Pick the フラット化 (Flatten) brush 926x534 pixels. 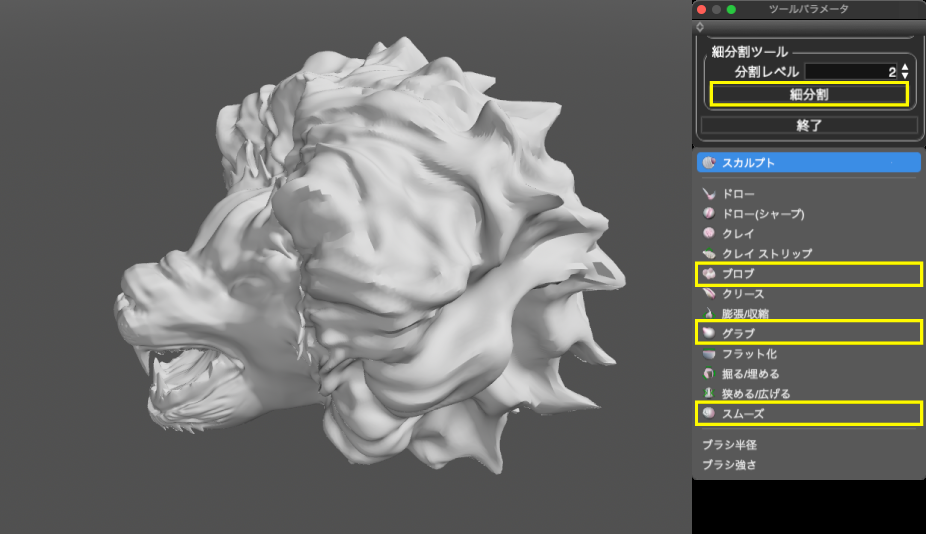pos(708,354)
